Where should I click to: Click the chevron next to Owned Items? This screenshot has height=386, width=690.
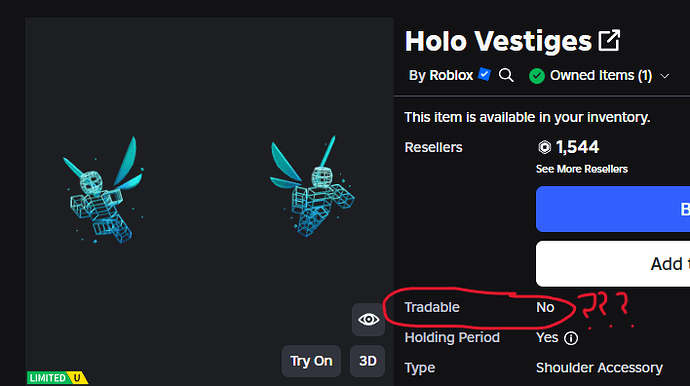coord(664,76)
